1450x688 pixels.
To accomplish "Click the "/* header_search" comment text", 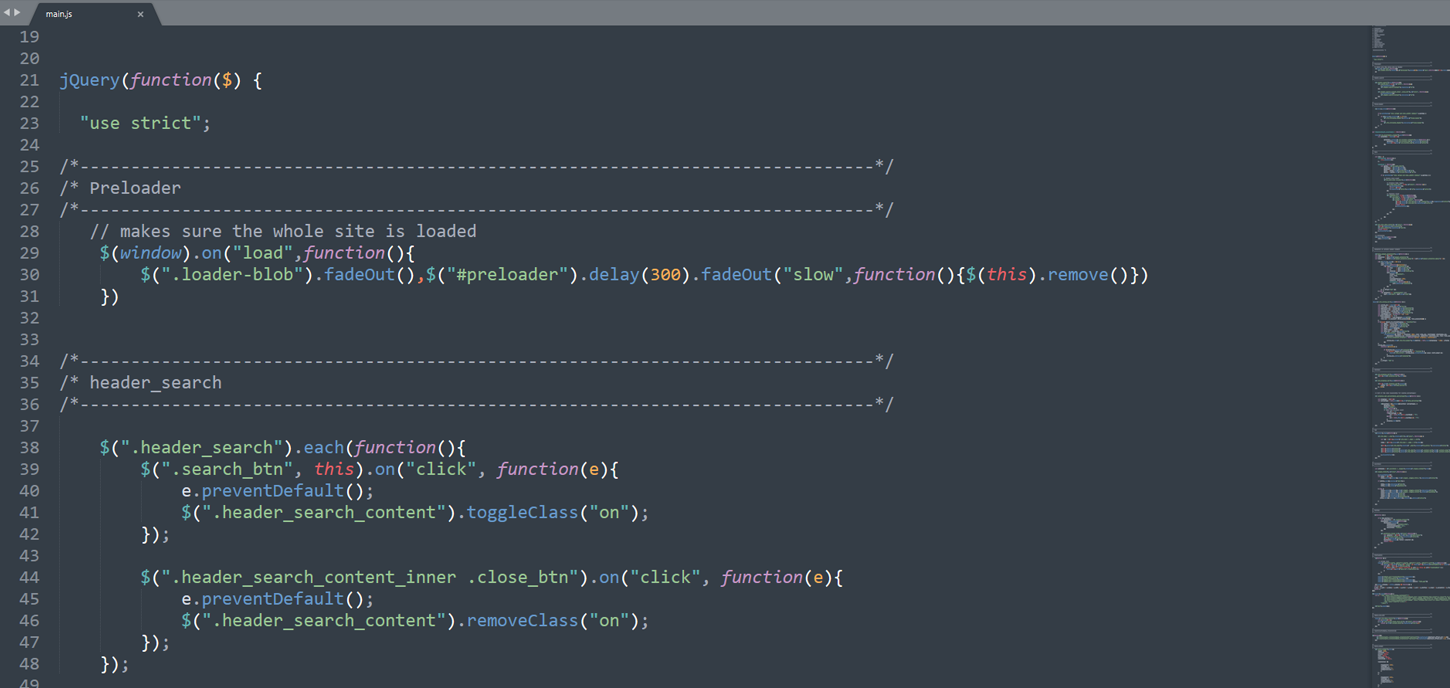I will tap(140, 383).
